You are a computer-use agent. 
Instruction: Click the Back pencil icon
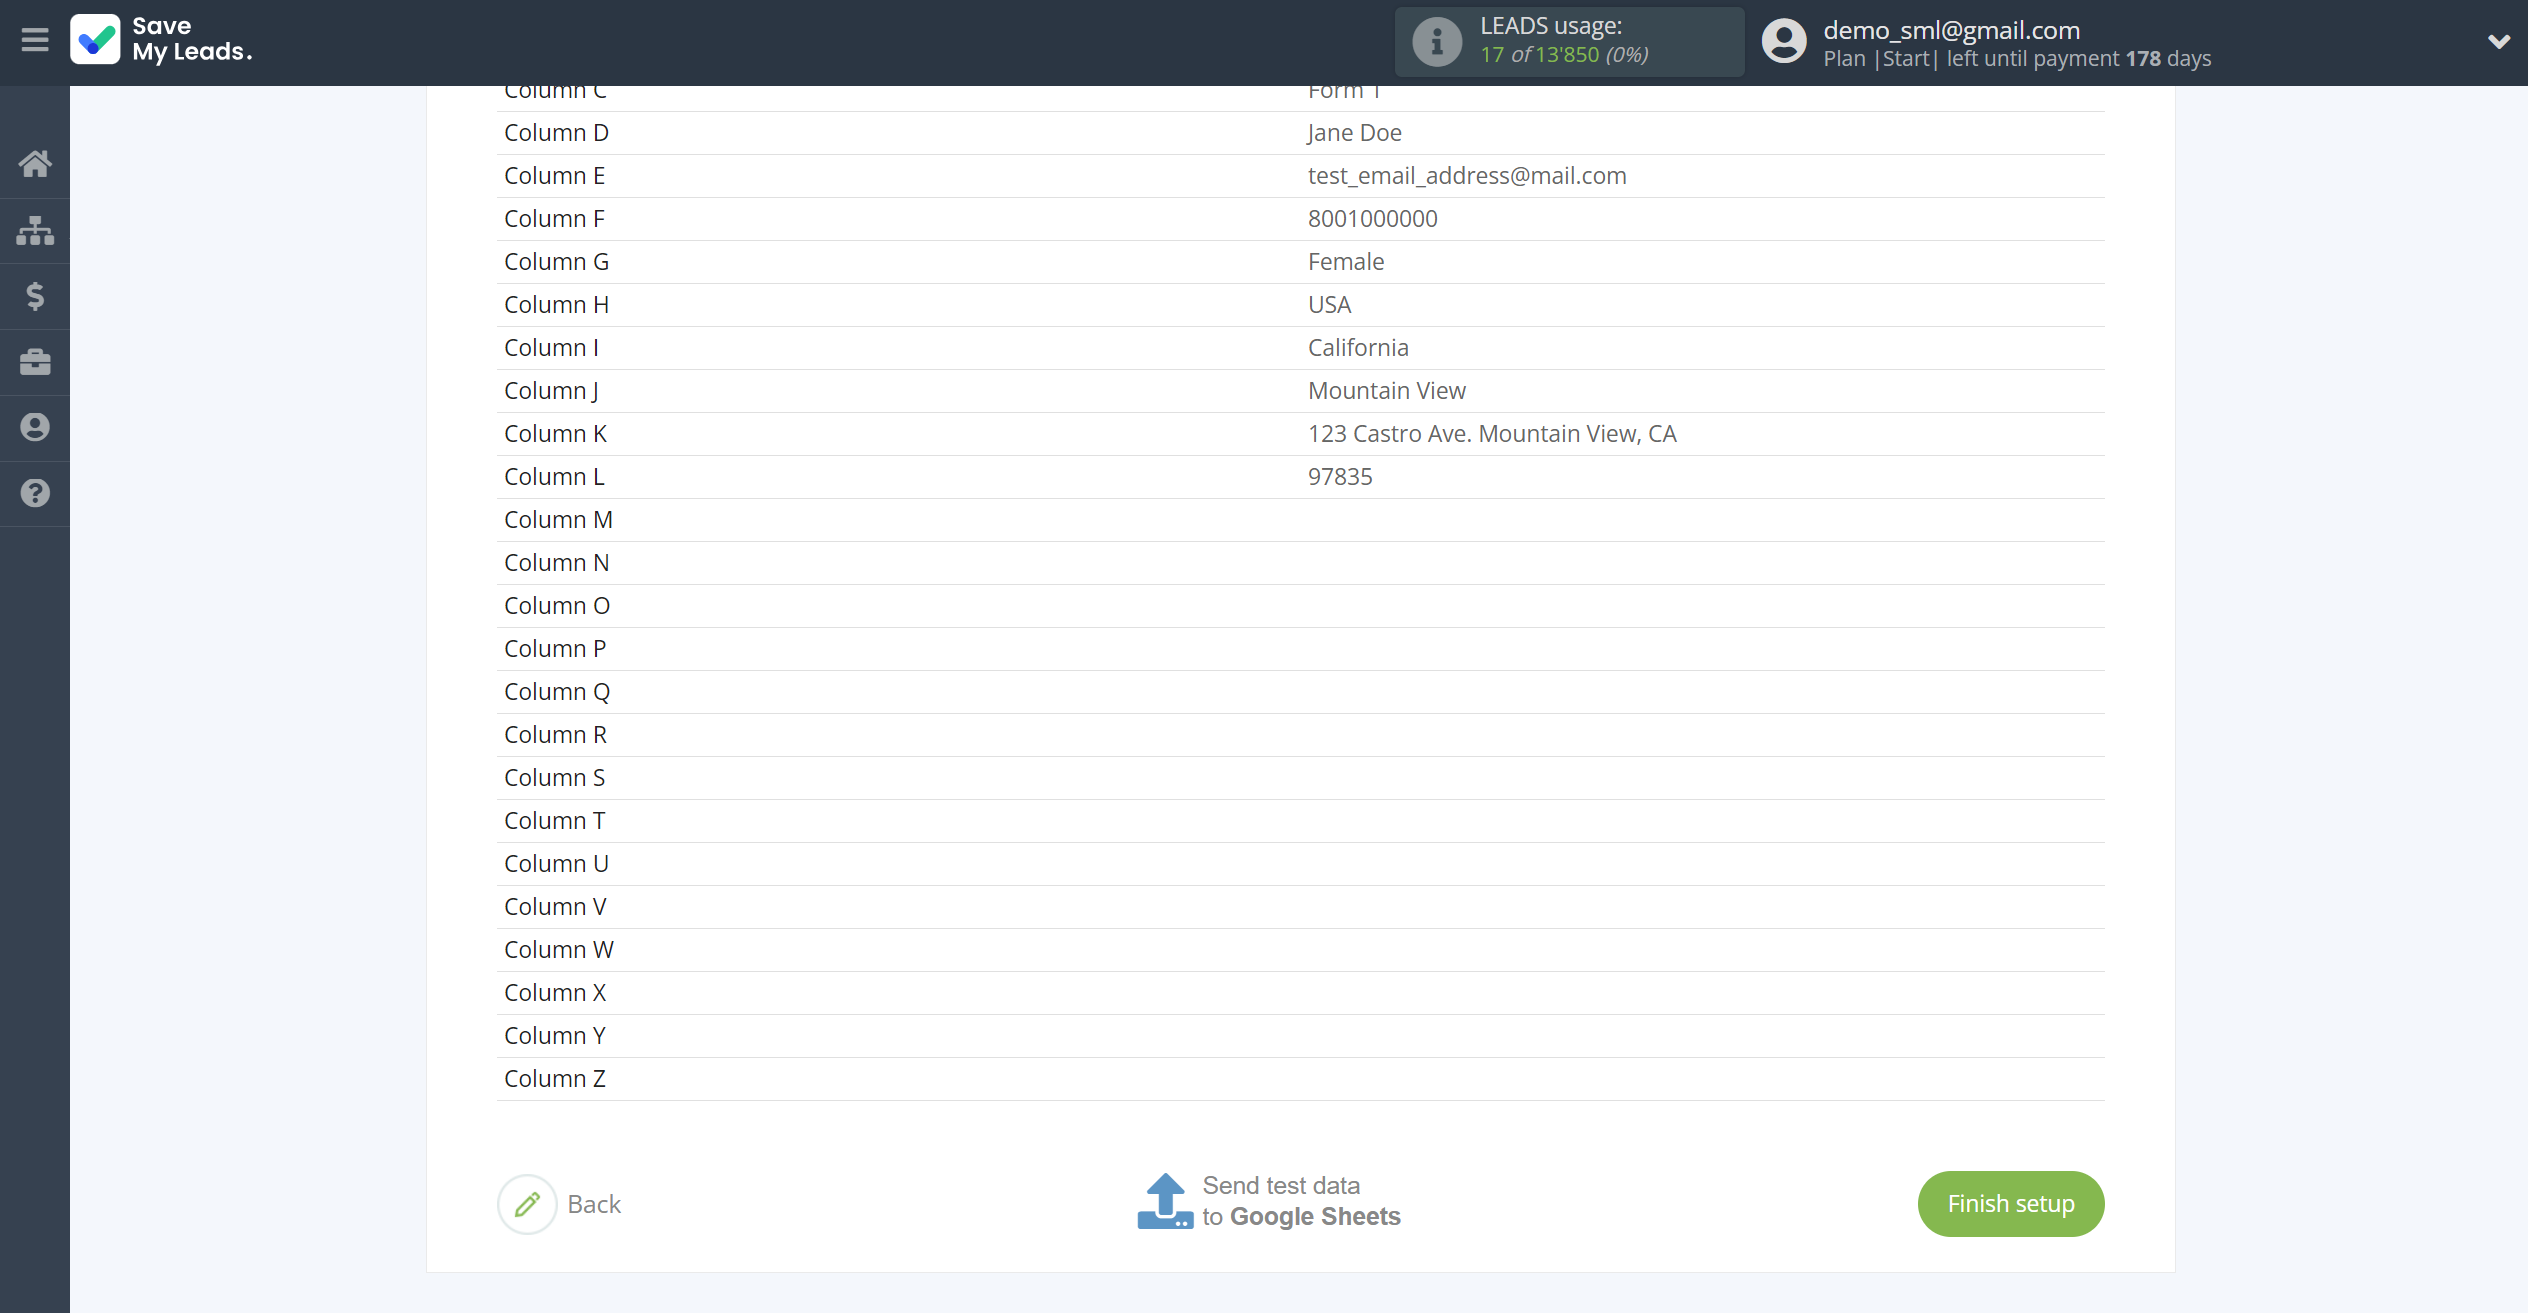pyautogui.click(x=527, y=1204)
